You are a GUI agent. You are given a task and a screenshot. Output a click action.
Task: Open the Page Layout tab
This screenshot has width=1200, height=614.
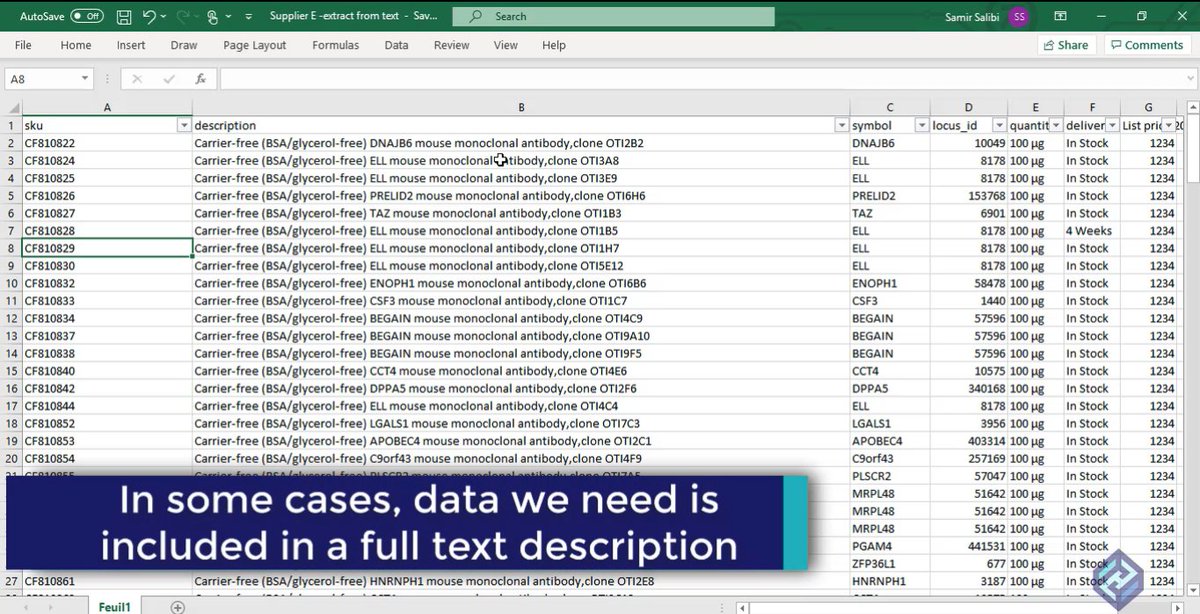tap(255, 45)
